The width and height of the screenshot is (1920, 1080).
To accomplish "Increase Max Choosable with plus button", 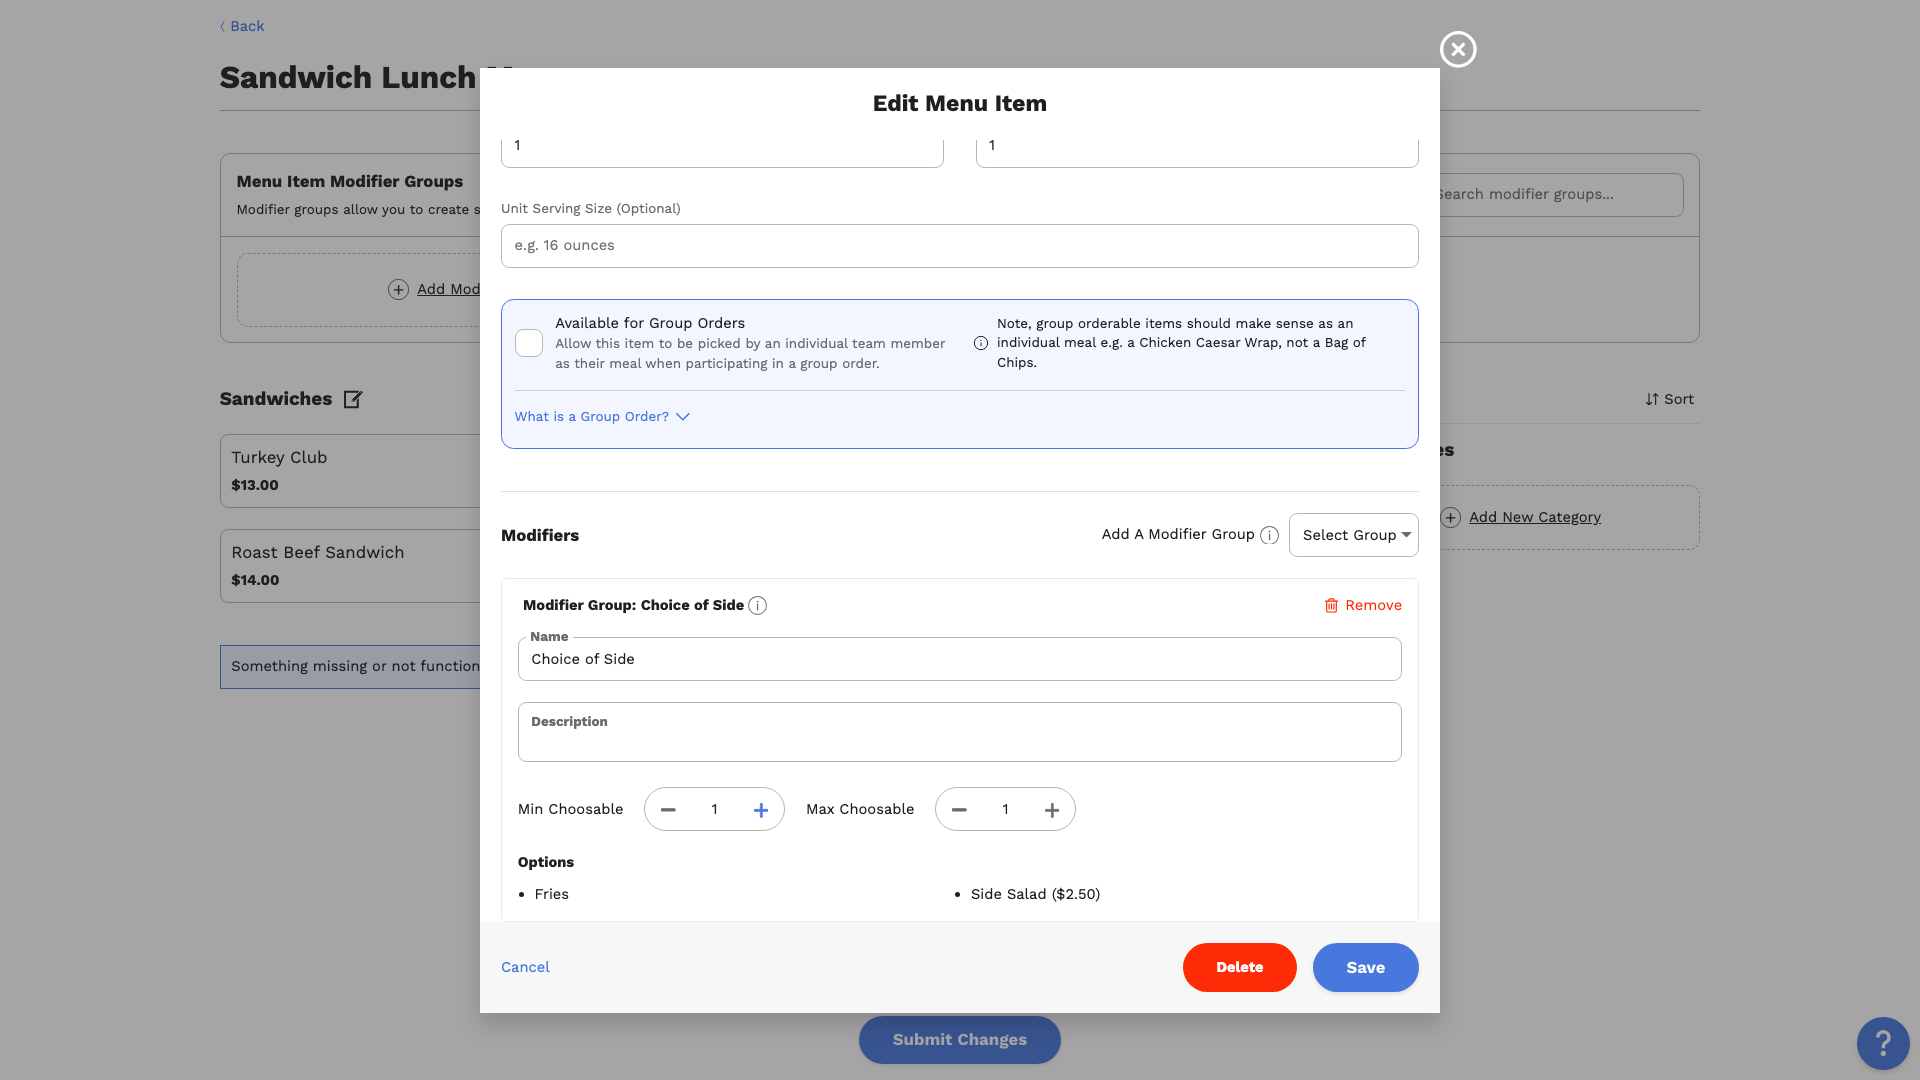I will 1052,810.
